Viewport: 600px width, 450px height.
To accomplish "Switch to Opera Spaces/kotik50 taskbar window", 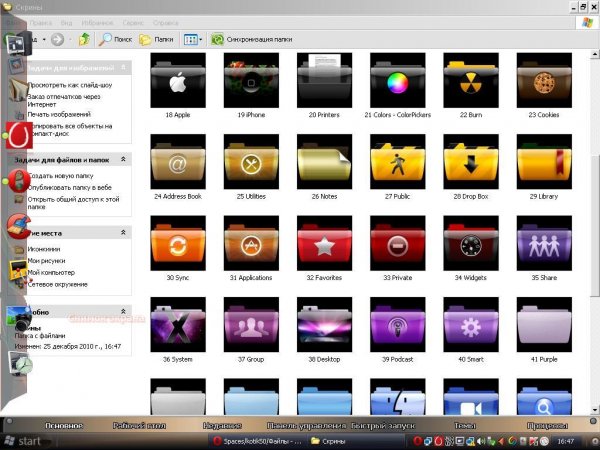I will (258, 441).
